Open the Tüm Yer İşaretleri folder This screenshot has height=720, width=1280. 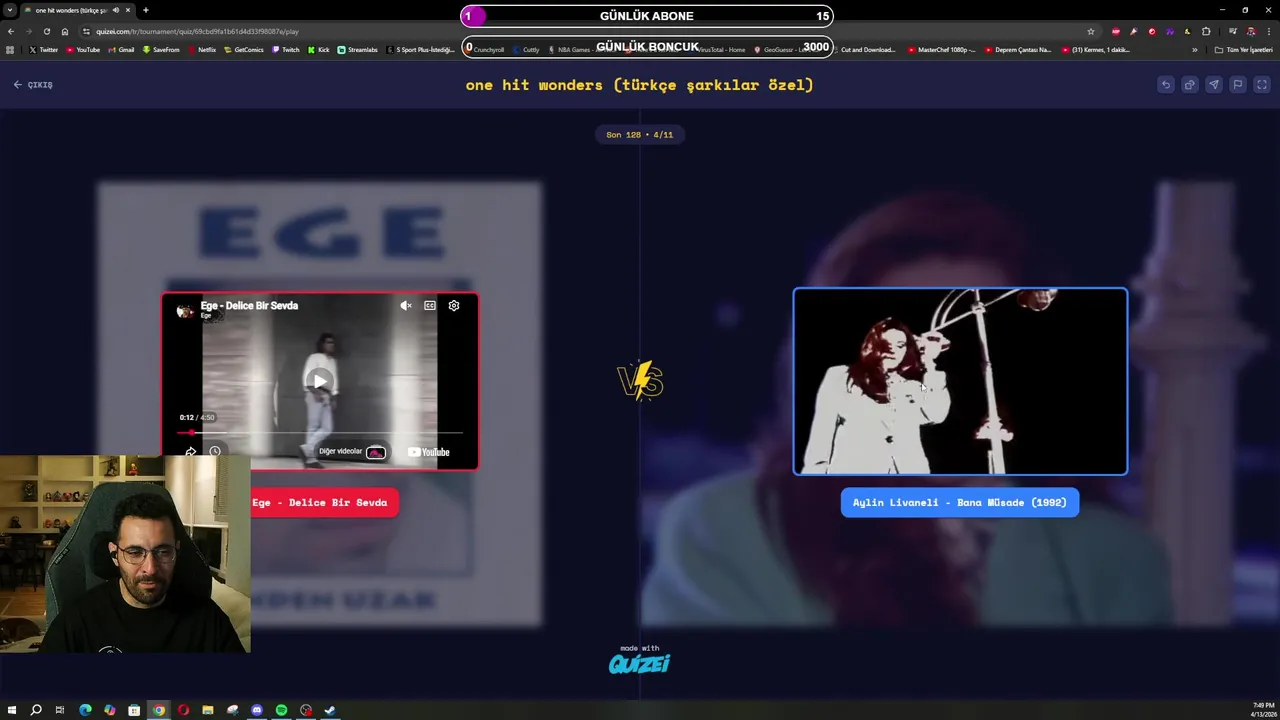(1244, 49)
